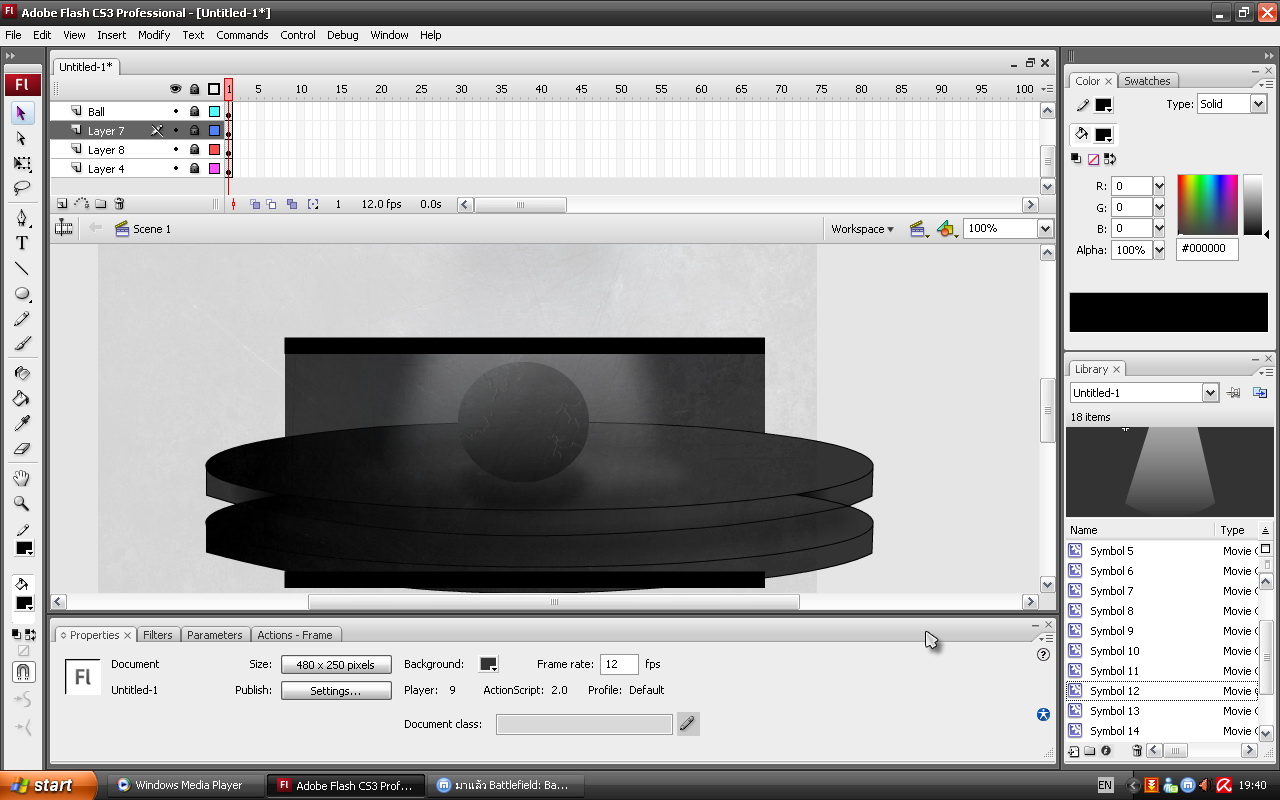The image size is (1280, 800).
Task: Pick the Hand tool
Action: pos(22,479)
